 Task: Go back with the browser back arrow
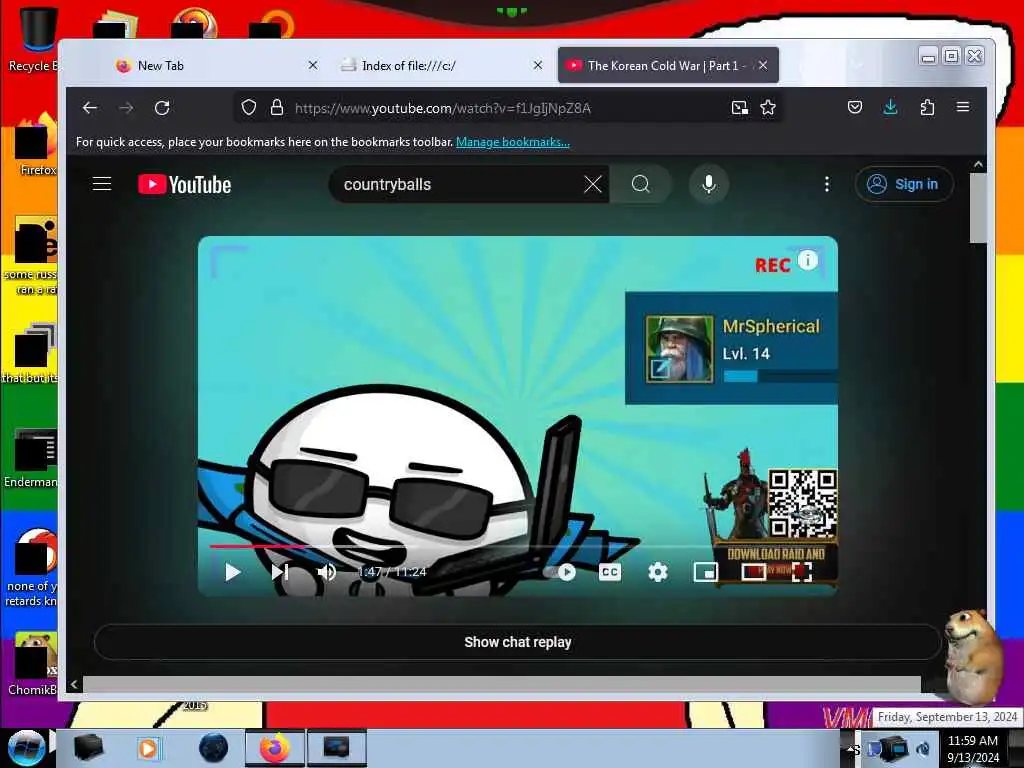point(90,108)
